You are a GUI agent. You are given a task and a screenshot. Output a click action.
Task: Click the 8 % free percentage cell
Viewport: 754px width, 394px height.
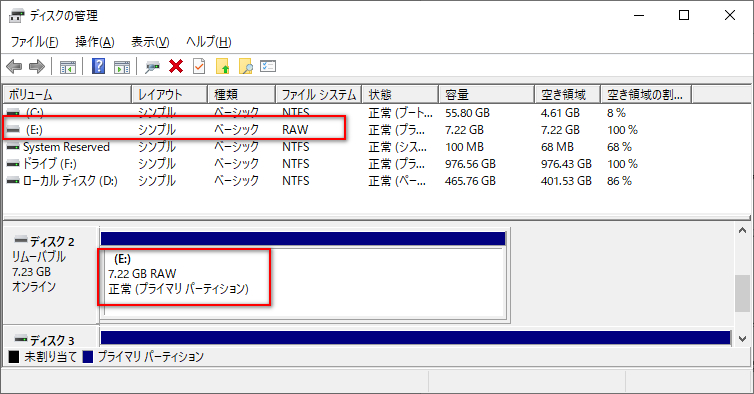[x=616, y=113]
